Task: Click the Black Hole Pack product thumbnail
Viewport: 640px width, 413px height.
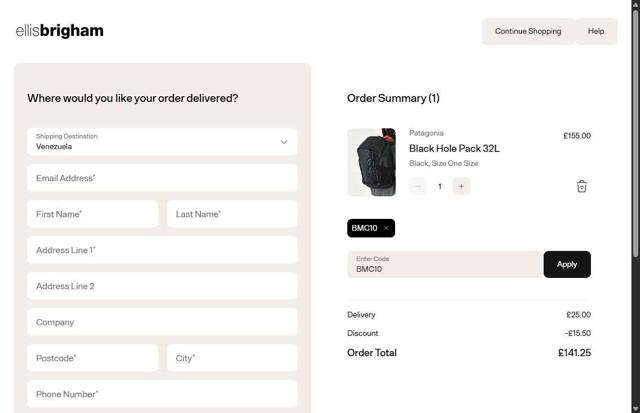Action: pos(371,162)
